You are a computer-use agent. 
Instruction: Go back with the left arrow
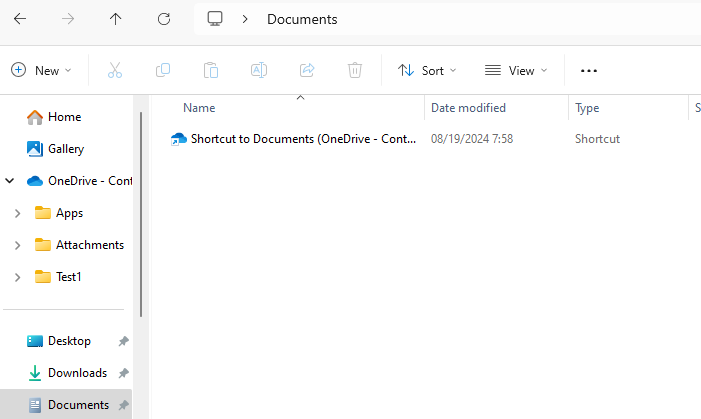click(x=20, y=19)
